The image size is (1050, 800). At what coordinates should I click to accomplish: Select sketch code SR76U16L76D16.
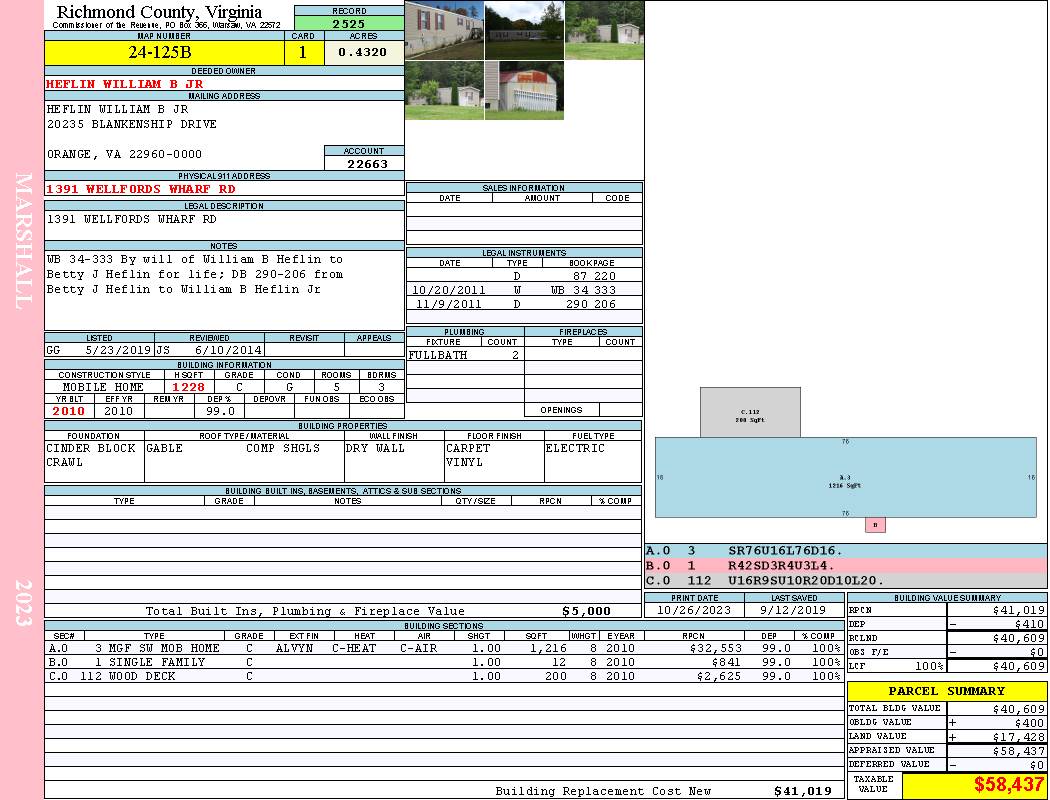(785, 551)
